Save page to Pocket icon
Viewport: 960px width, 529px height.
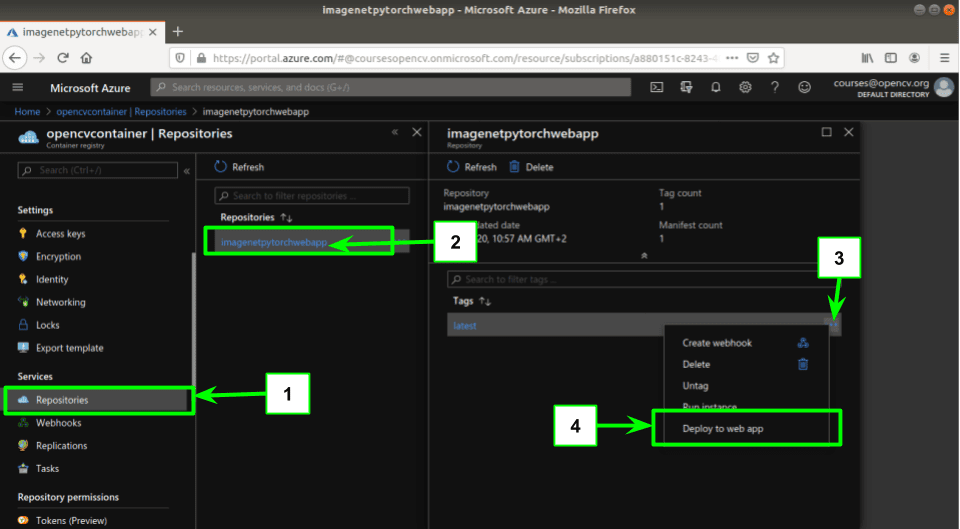(x=752, y=58)
